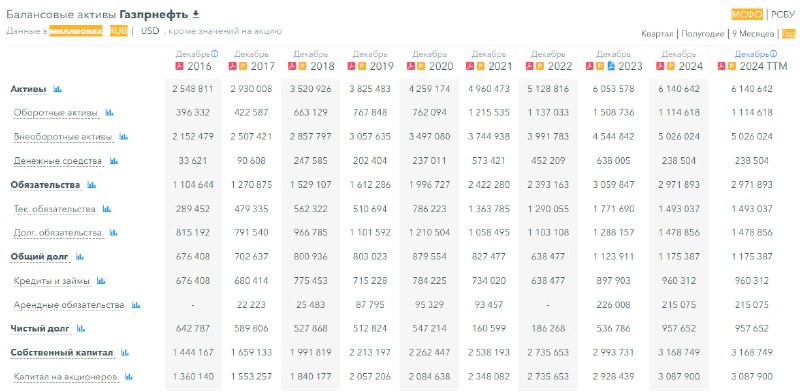Open the Арендные обязательства row link

click(x=69, y=305)
